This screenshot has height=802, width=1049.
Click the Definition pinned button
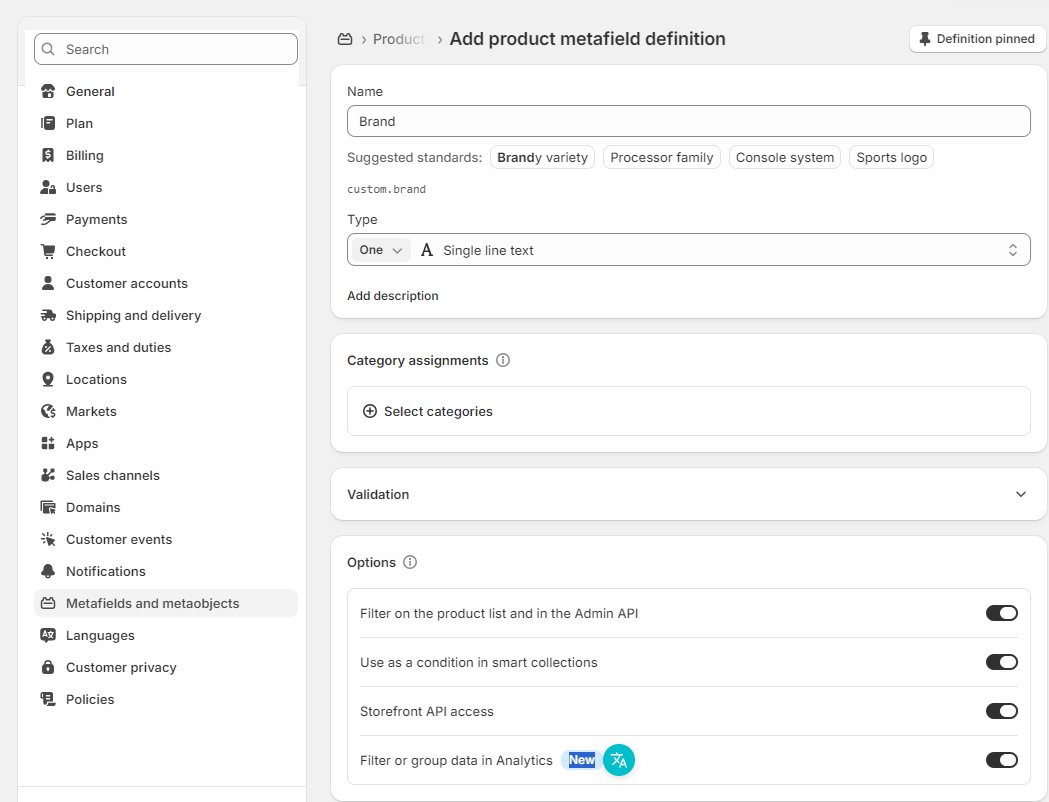pos(977,39)
